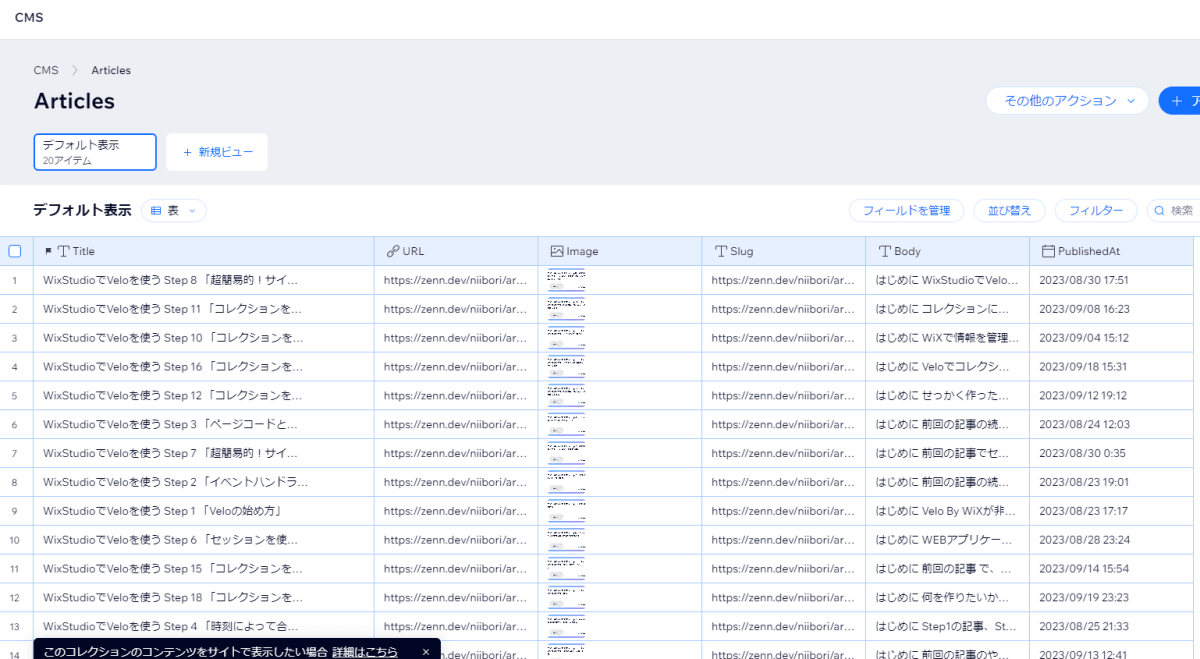Click the primary field flag icon

pos(48,251)
